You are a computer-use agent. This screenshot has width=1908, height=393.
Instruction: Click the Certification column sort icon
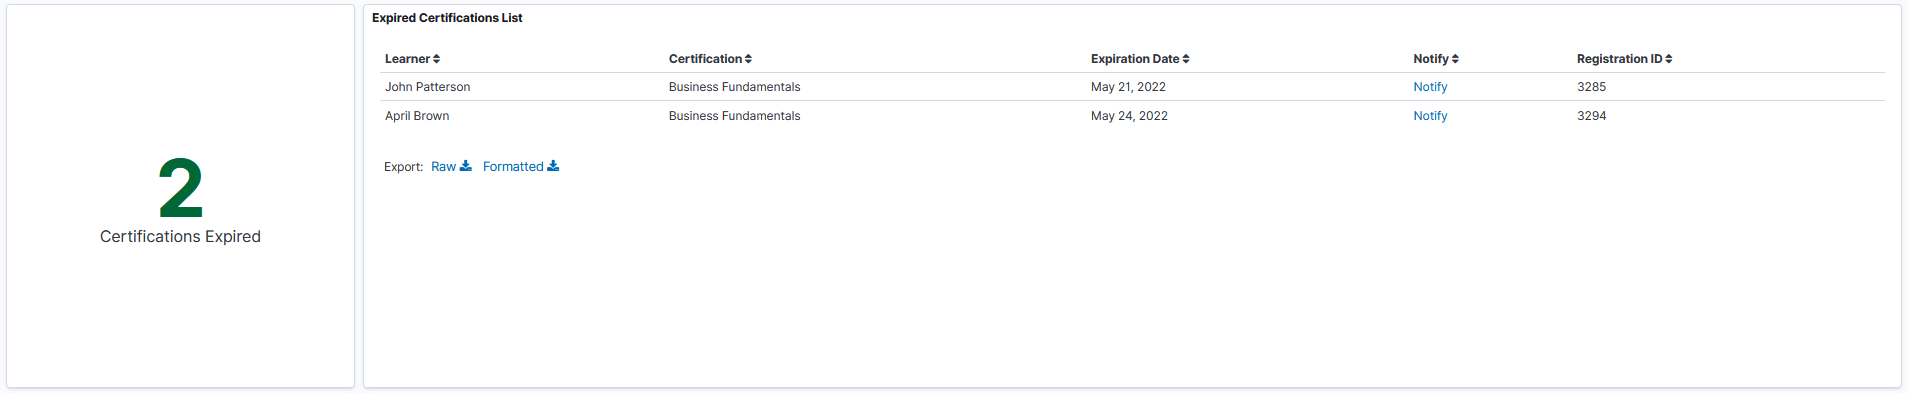click(x=748, y=59)
